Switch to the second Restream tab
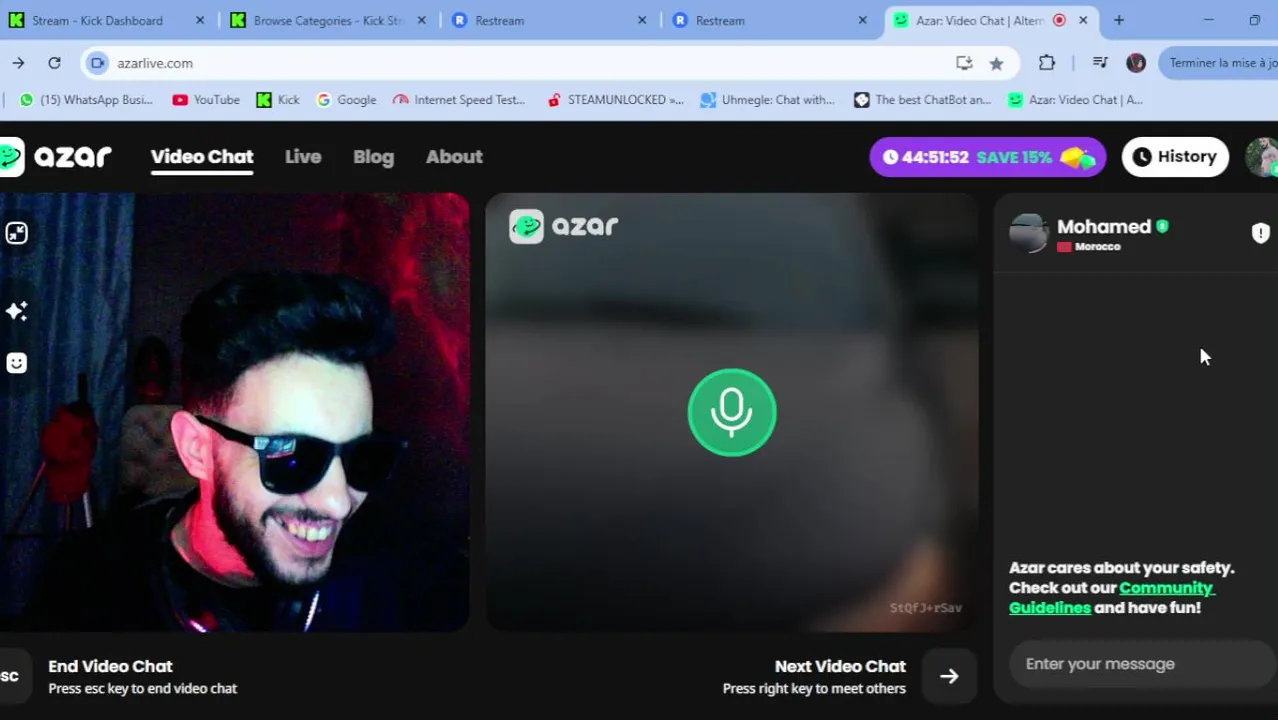The height and width of the screenshot is (720, 1278). (768, 20)
